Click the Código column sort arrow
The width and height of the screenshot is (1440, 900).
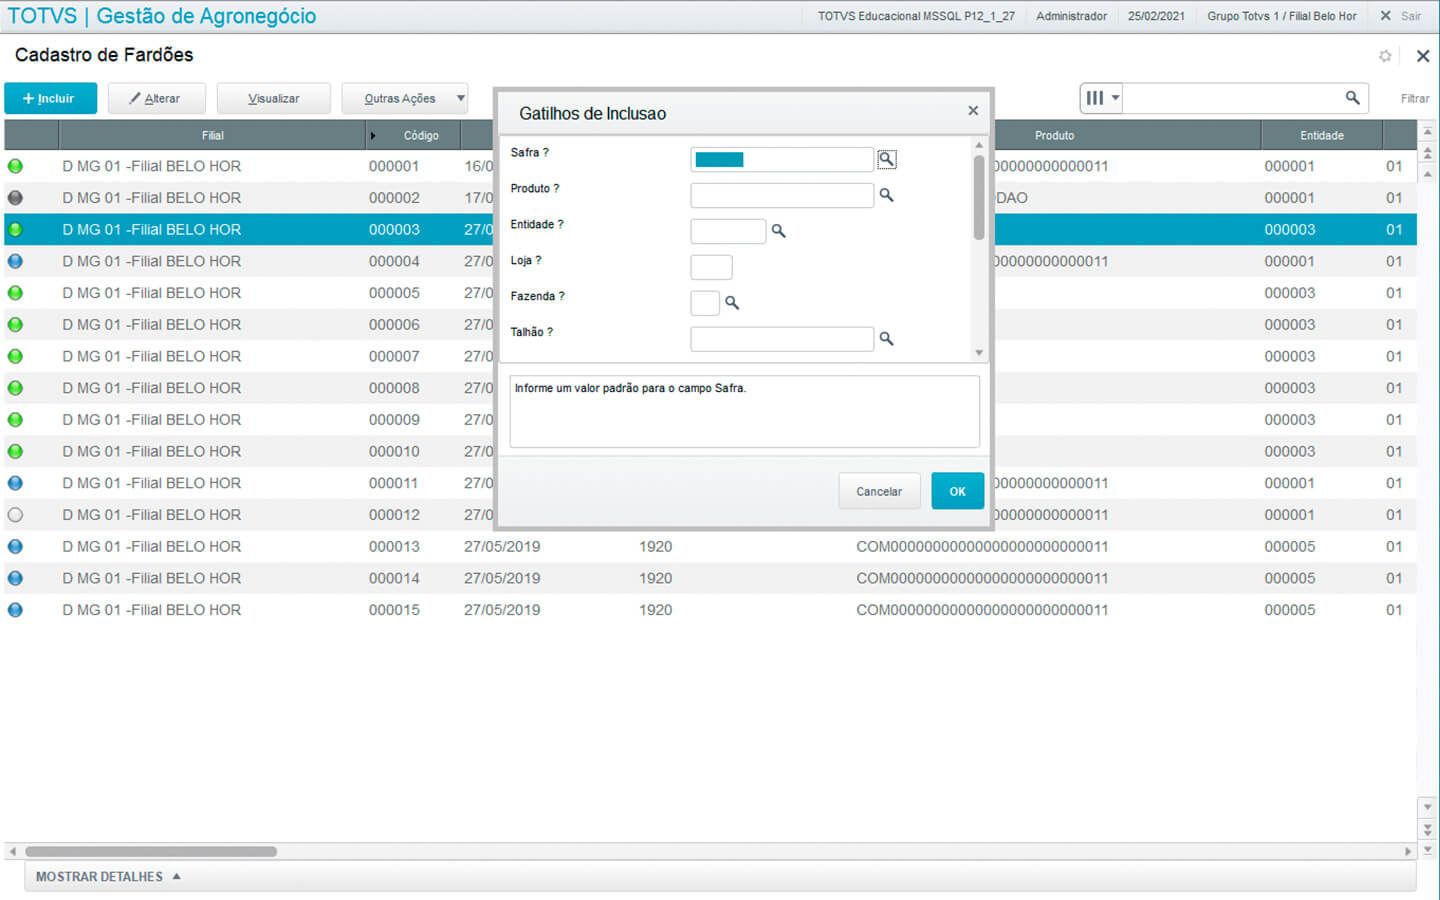click(373, 136)
